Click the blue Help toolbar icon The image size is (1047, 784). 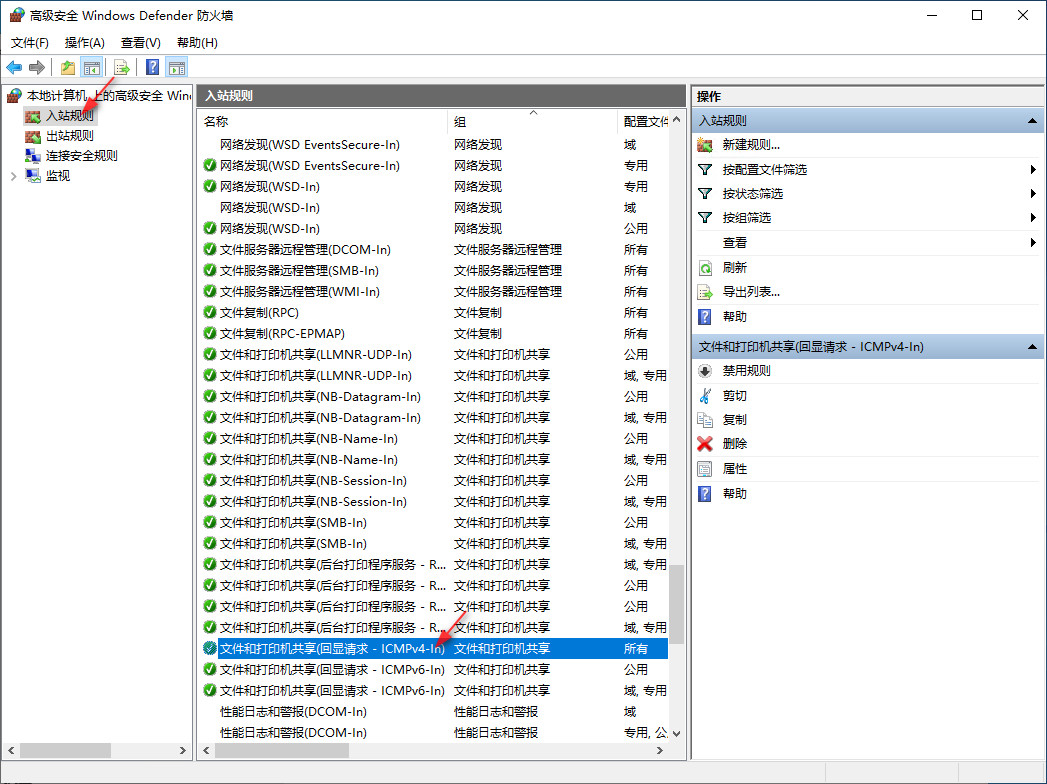point(152,67)
